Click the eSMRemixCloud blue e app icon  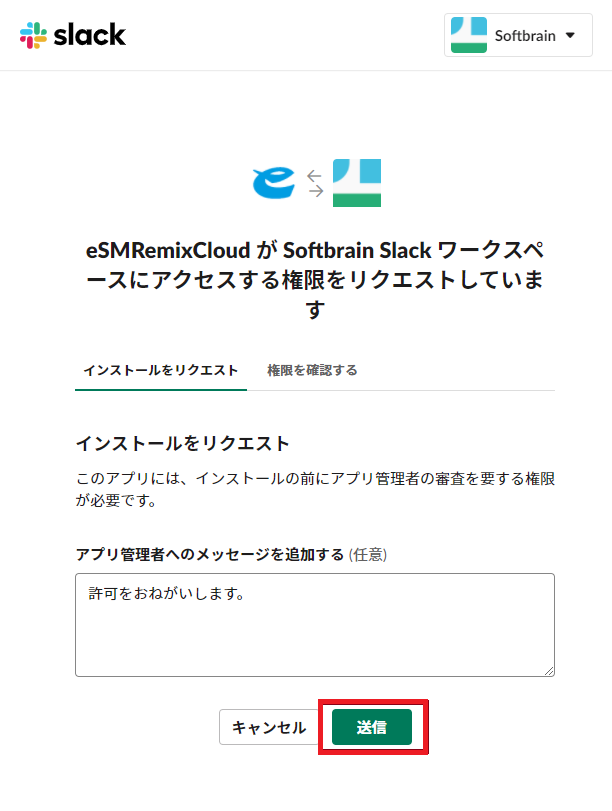pos(274,183)
